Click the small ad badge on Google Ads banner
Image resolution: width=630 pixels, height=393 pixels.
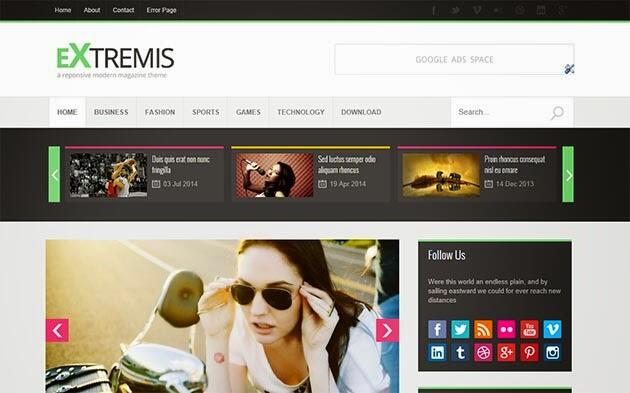pos(569,69)
